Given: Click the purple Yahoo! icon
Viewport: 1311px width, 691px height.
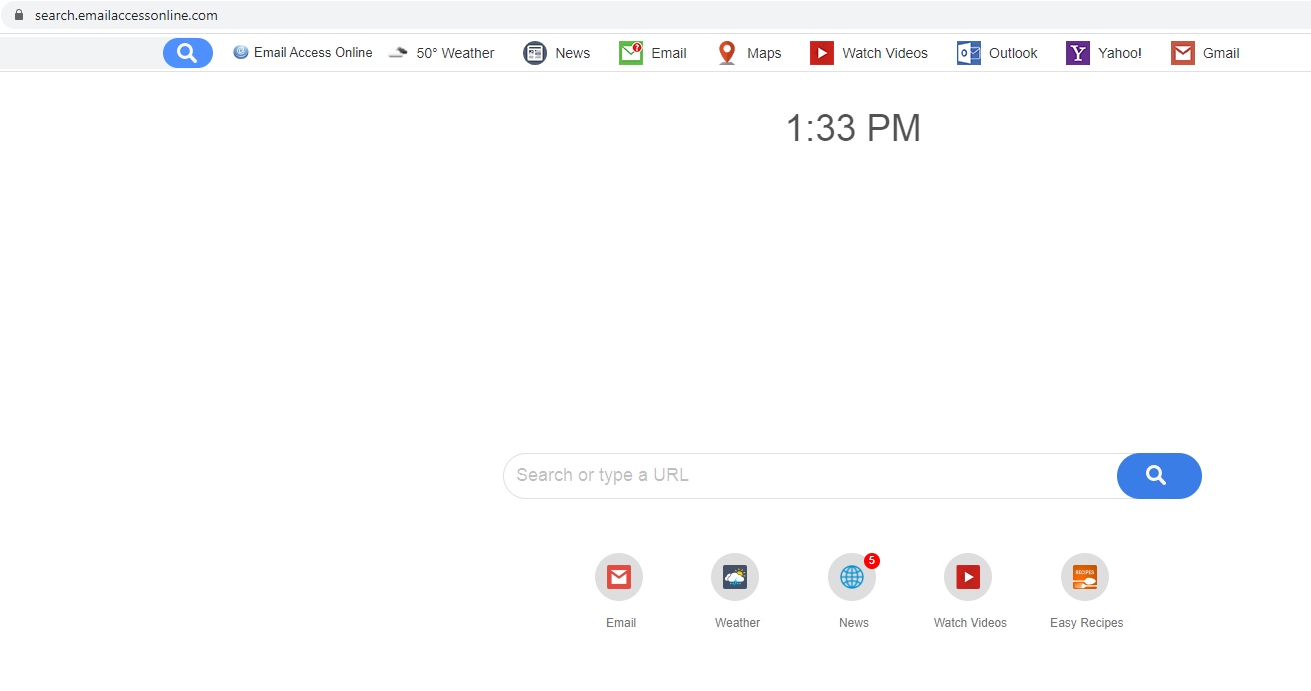Looking at the screenshot, I should (x=1078, y=53).
